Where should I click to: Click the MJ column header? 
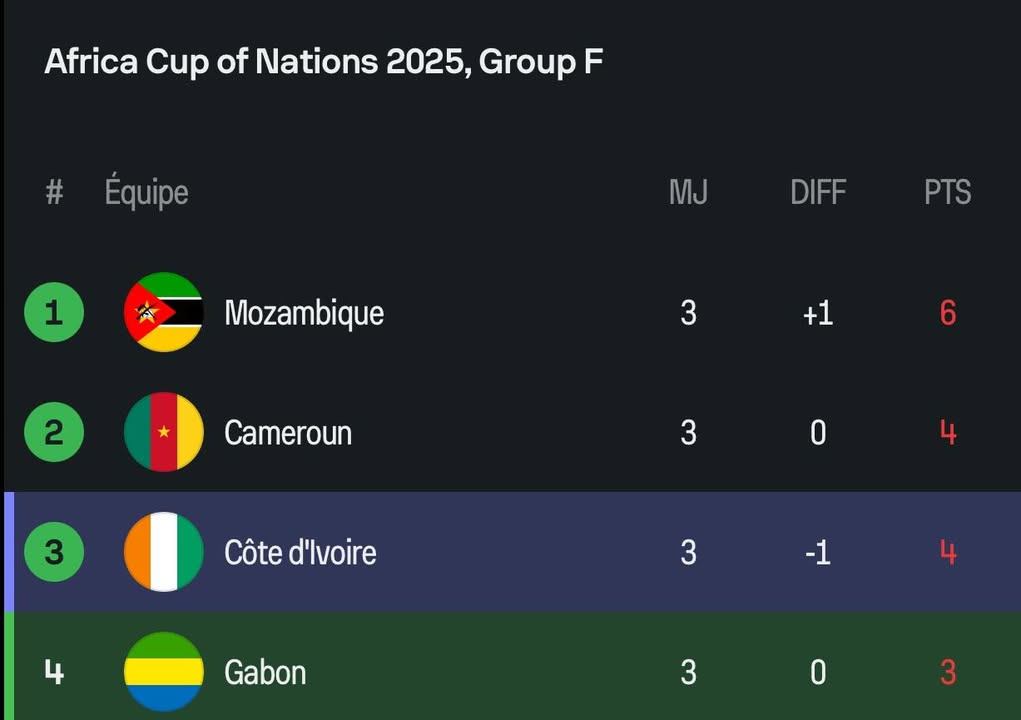pos(688,192)
